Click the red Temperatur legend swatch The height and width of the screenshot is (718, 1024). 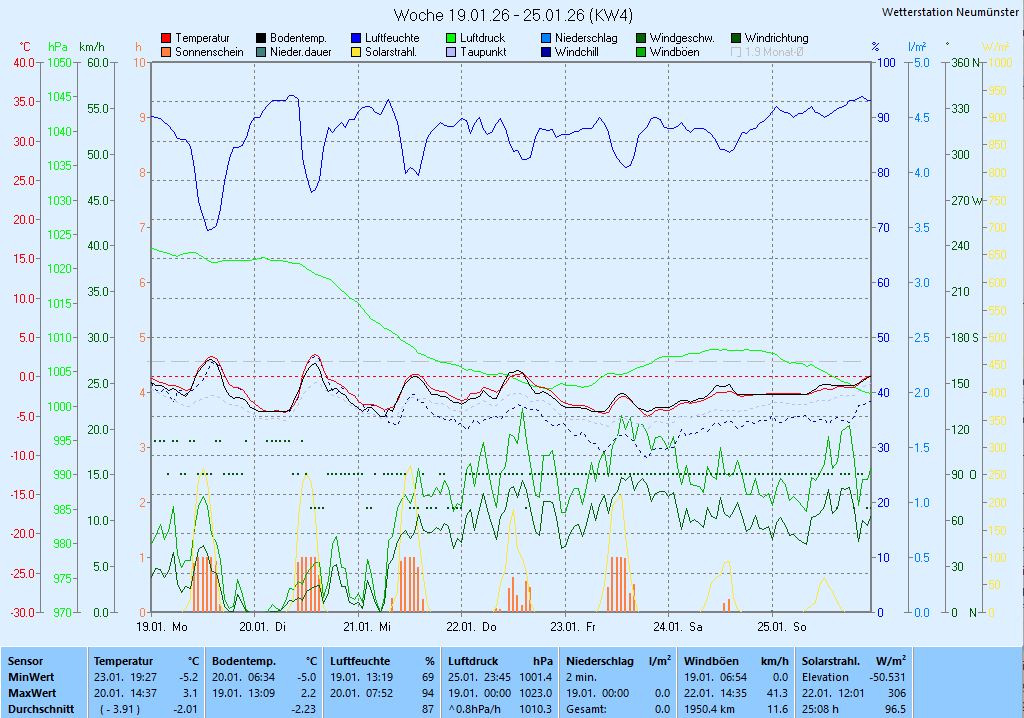166,38
